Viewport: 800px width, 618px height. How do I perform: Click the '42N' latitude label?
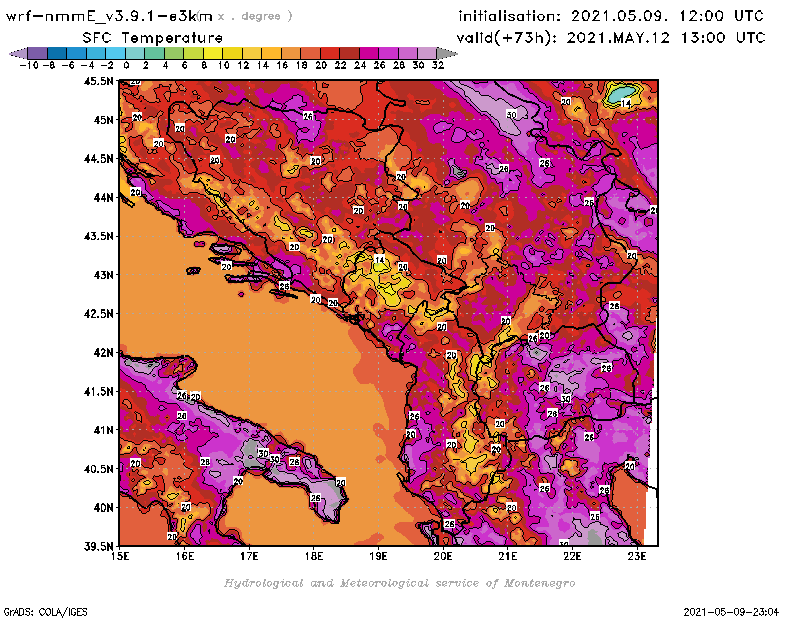point(103,353)
